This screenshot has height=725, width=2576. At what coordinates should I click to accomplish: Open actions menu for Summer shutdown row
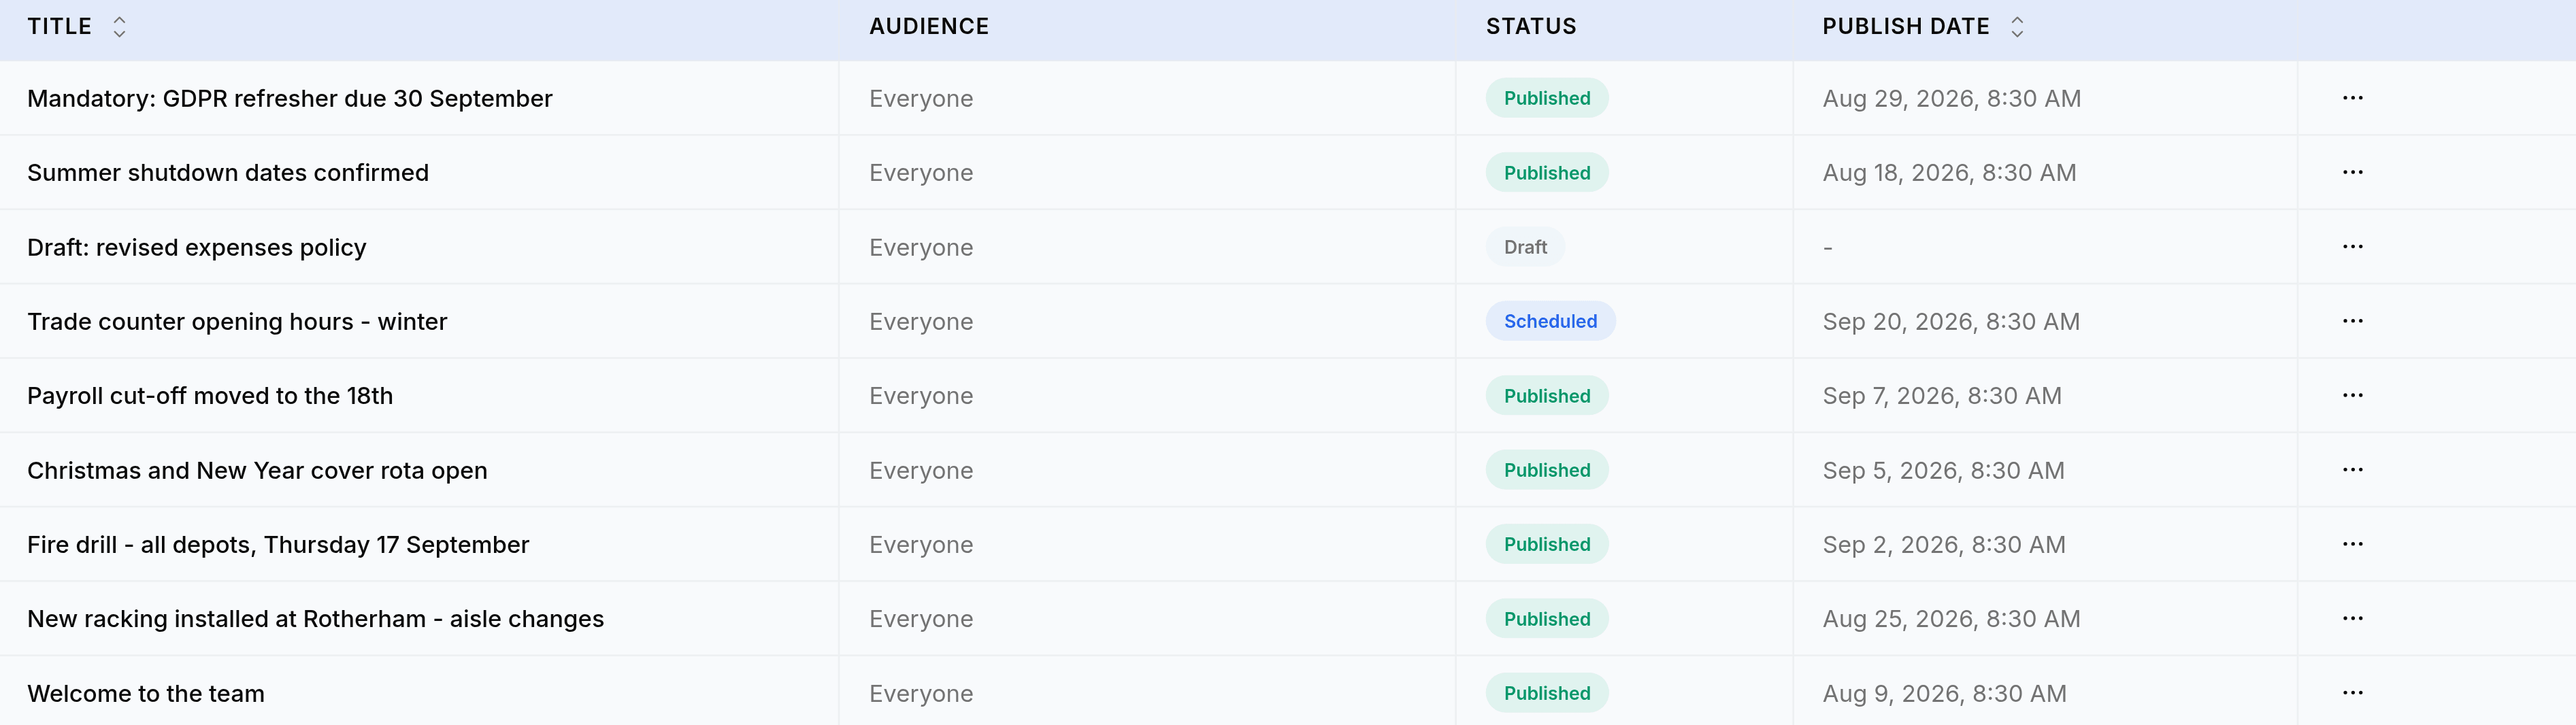(2352, 172)
